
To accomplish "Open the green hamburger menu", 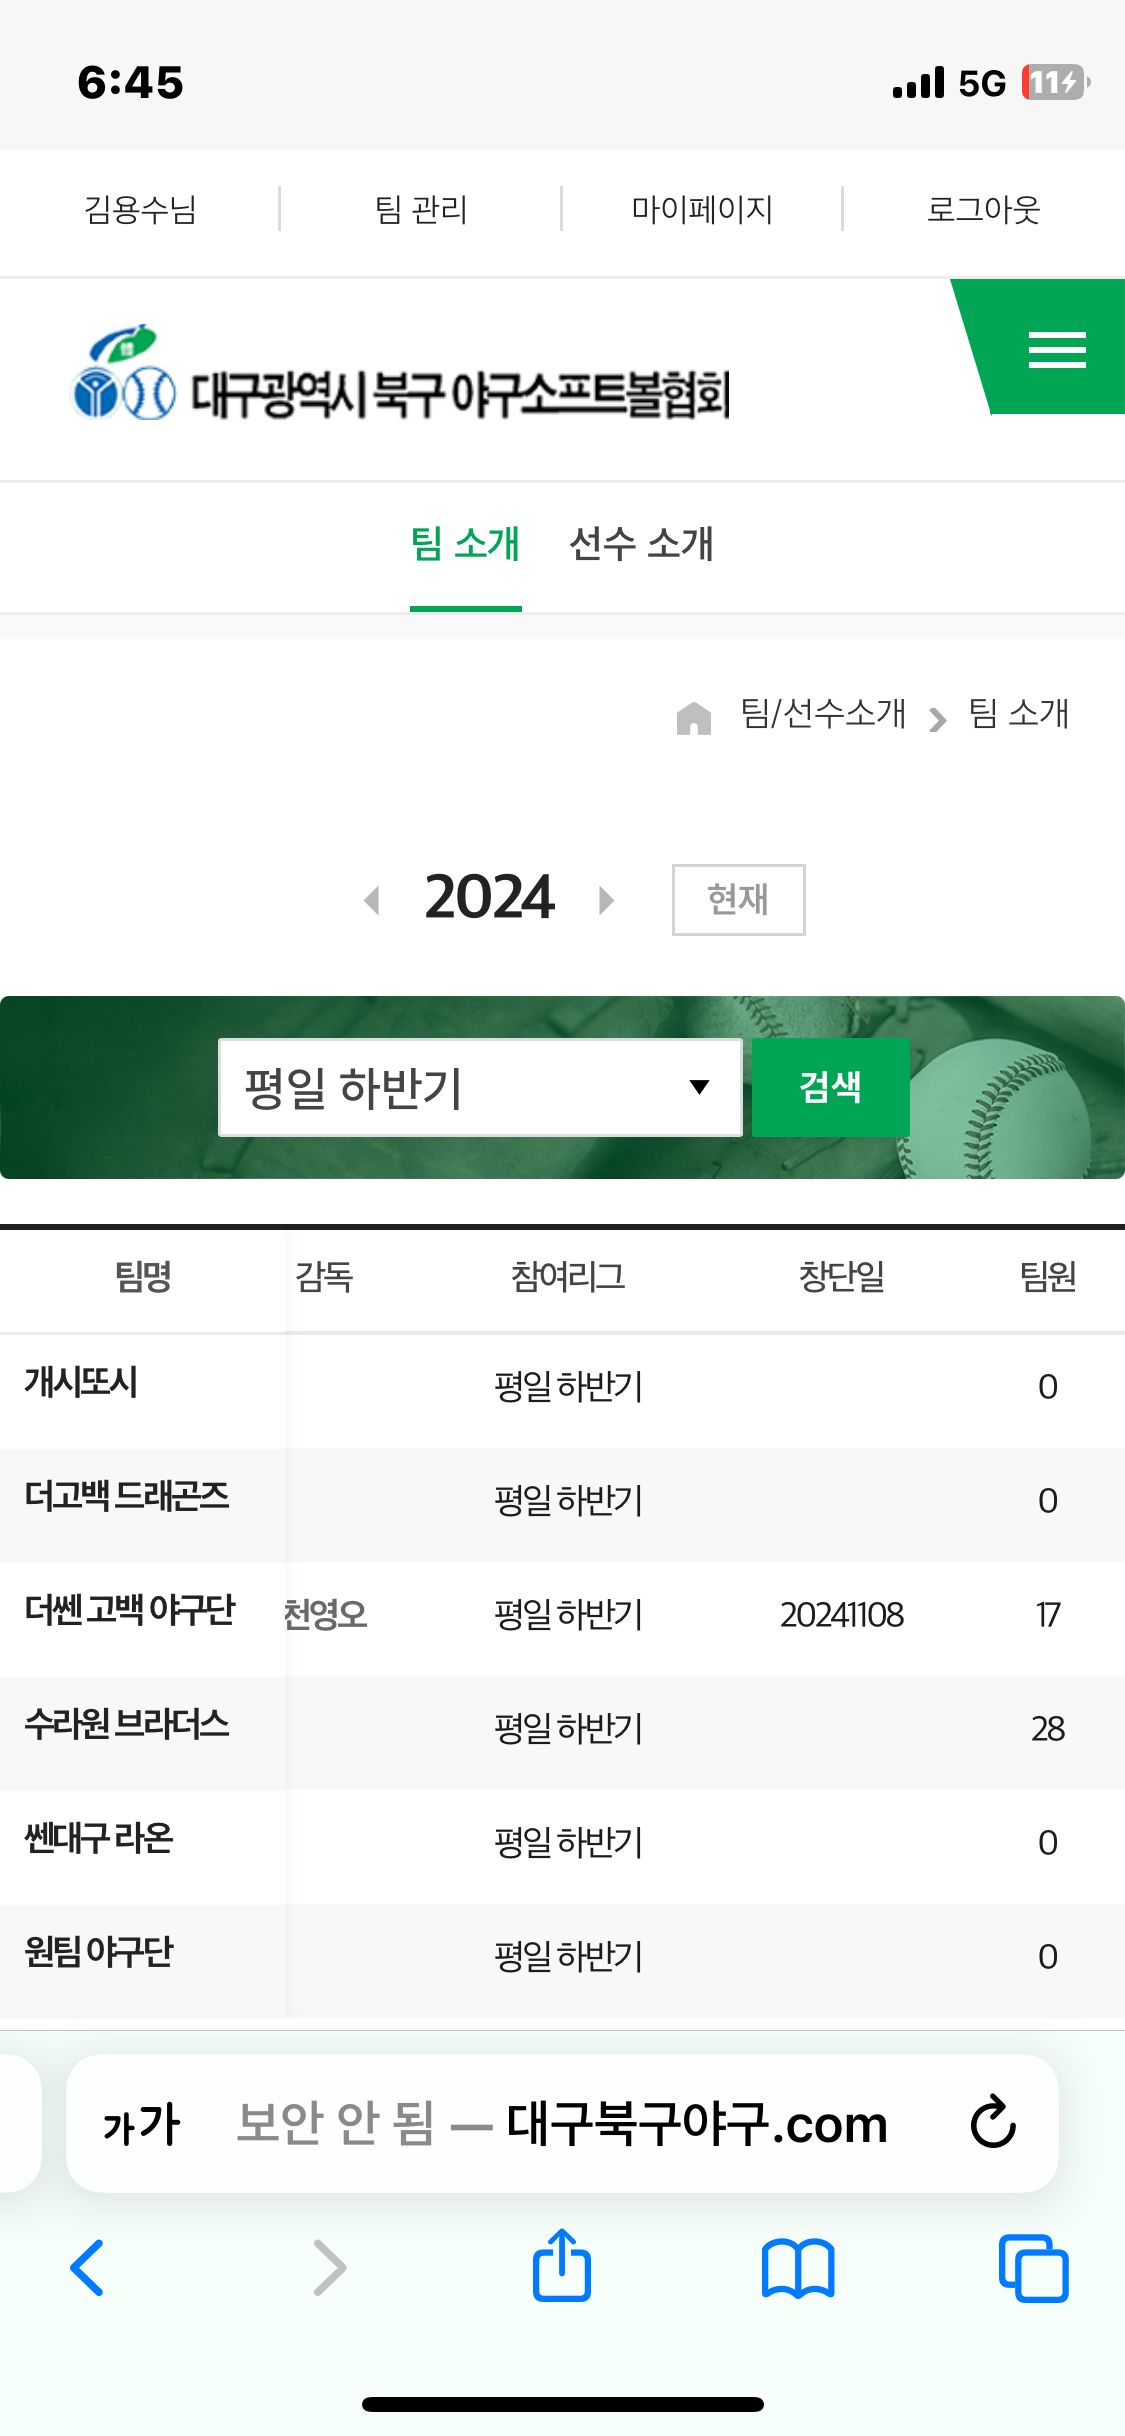I will (x=1056, y=349).
